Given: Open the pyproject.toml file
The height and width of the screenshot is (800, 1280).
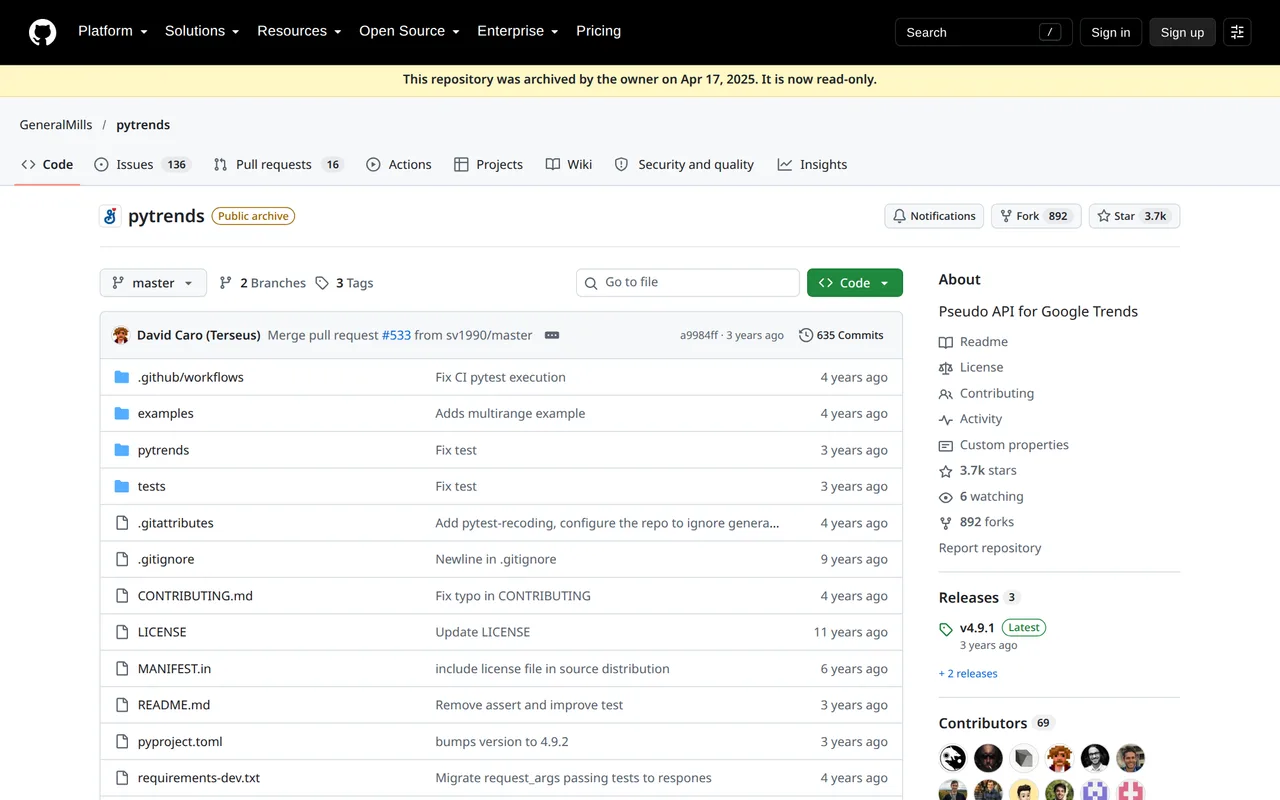Looking at the screenshot, I should click(180, 742).
